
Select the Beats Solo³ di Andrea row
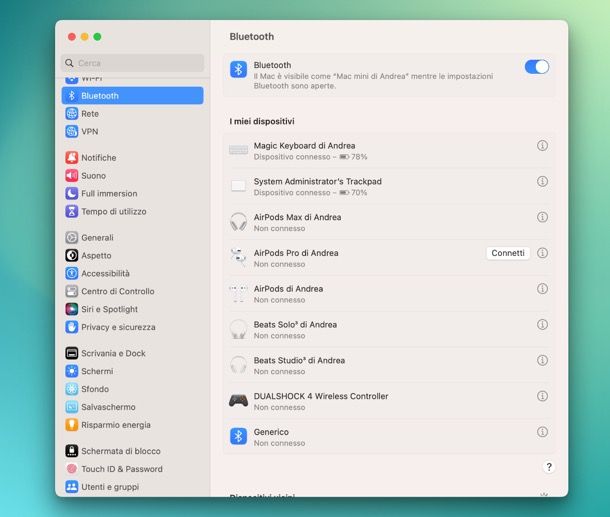[x=389, y=329]
